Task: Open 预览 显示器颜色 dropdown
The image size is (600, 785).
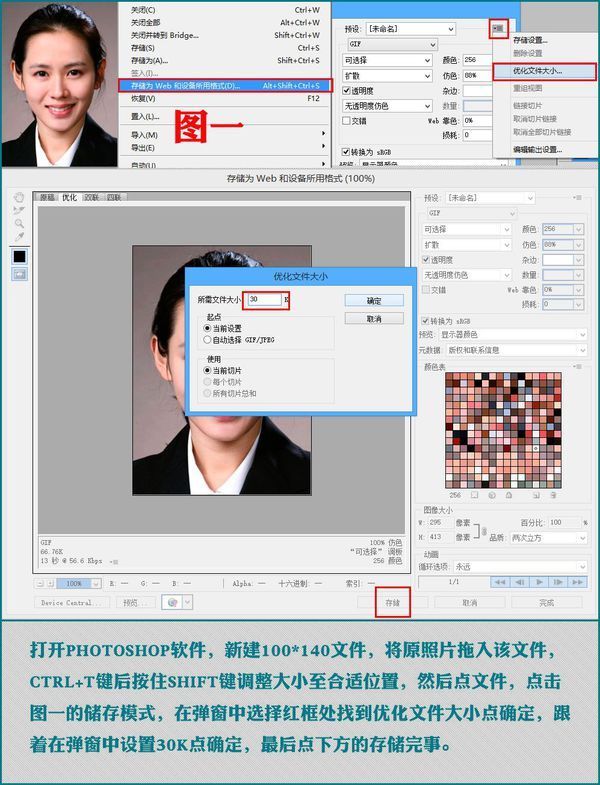Action: coord(513,334)
